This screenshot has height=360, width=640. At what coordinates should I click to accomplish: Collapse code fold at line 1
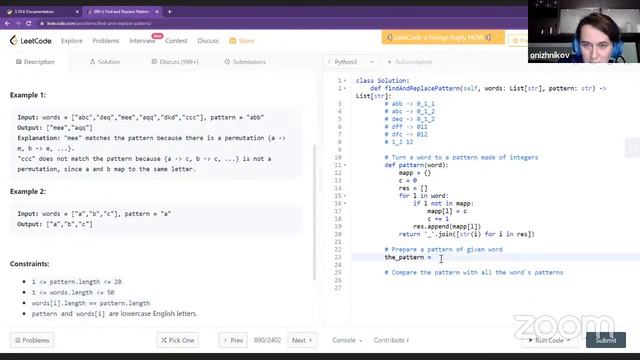click(345, 81)
